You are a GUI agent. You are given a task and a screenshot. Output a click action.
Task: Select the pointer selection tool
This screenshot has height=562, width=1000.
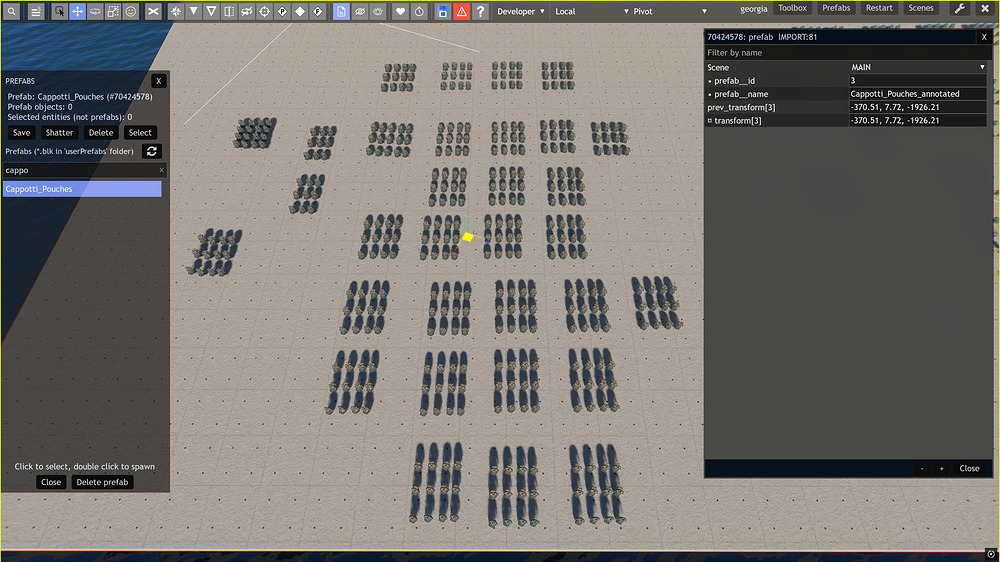pos(59,11)
